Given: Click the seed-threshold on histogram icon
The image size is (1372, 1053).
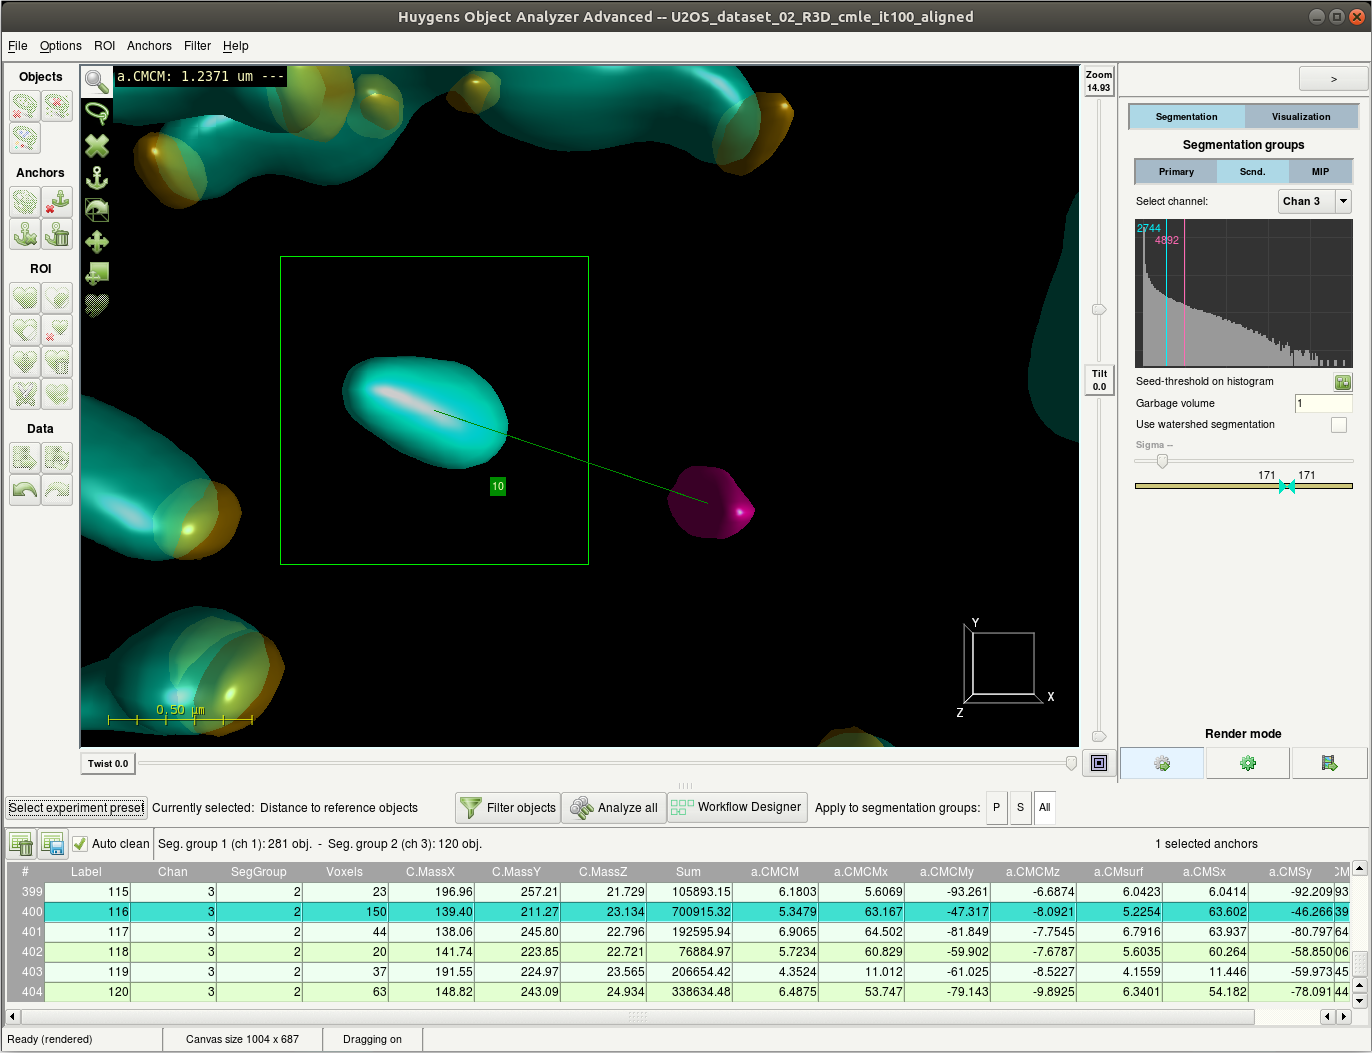Looking at the screenshot, I should click(1342, 382).
